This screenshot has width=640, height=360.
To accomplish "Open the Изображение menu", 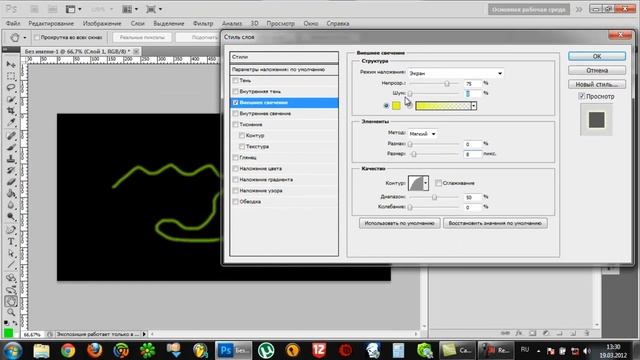I will pos(102,24).
